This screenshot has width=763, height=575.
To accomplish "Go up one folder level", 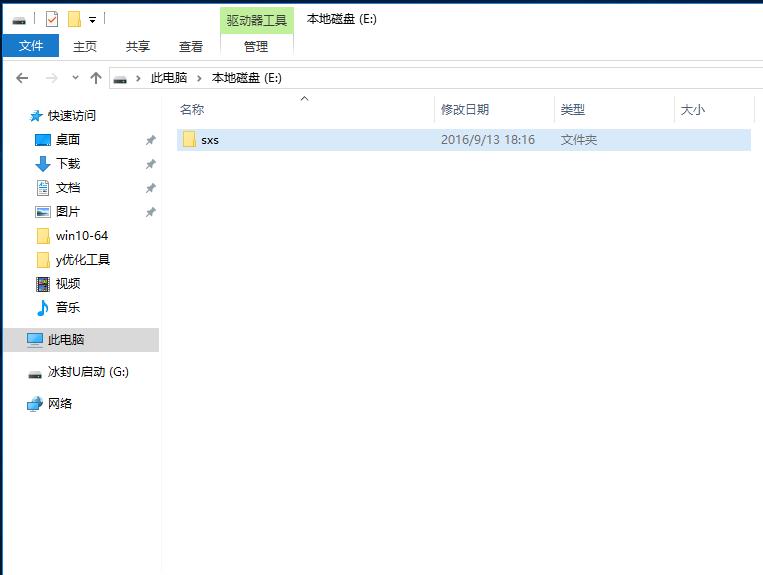I will pos(96,78).
